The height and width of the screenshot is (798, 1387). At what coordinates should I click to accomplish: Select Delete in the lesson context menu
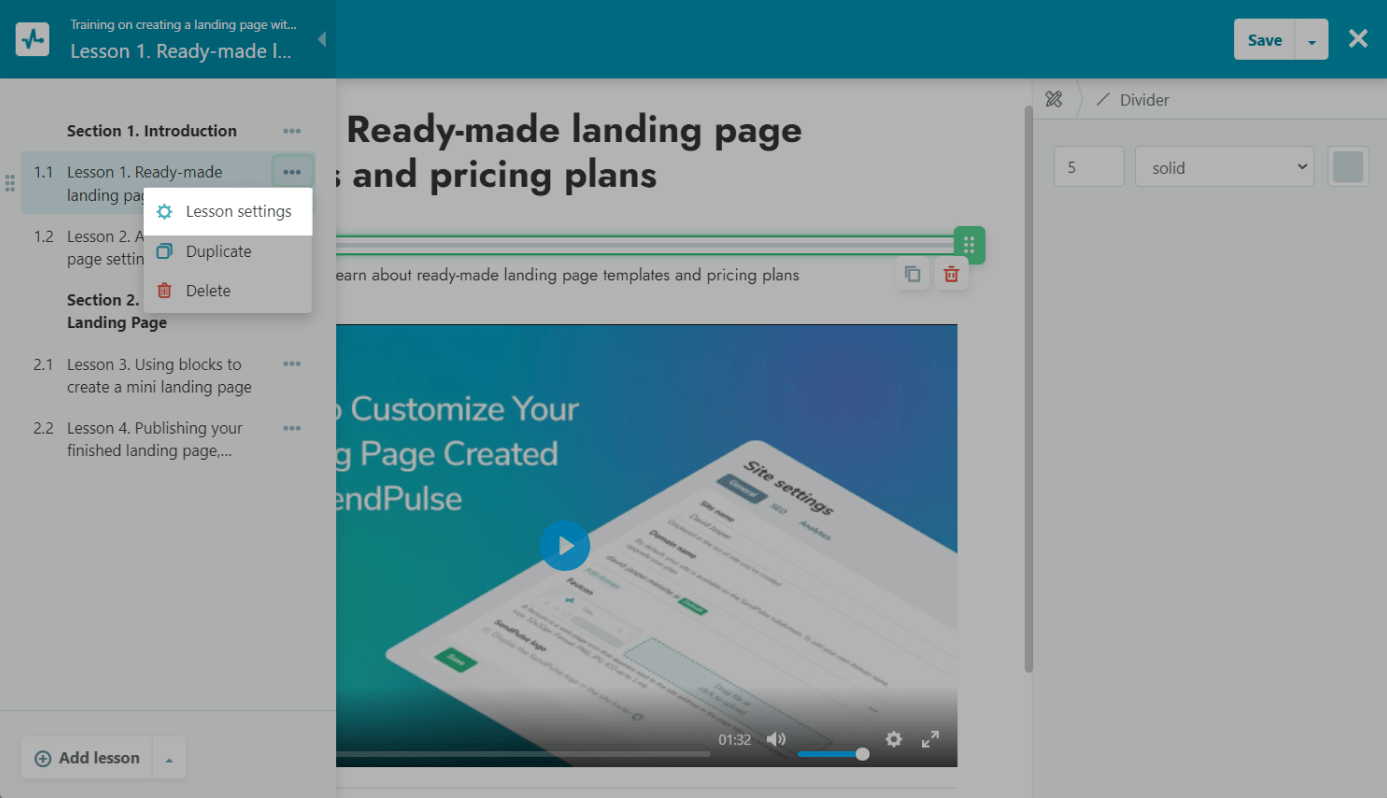(x=208, y=291)
